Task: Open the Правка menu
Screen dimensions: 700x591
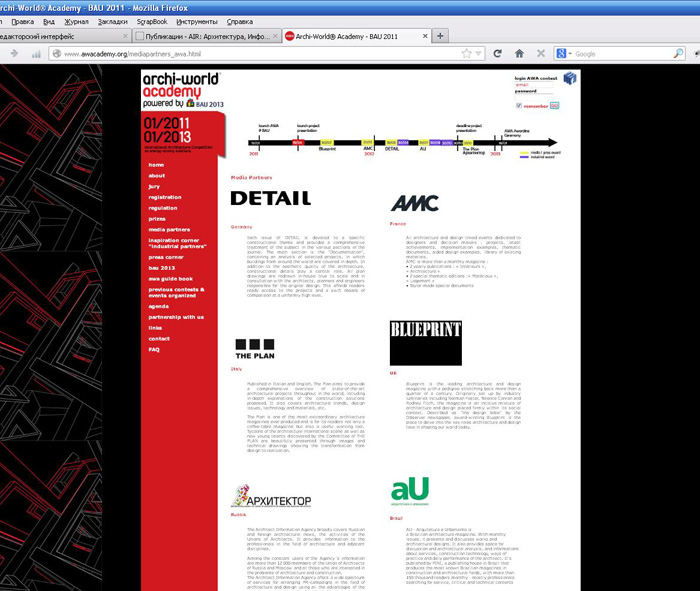Action: (23, 21)
